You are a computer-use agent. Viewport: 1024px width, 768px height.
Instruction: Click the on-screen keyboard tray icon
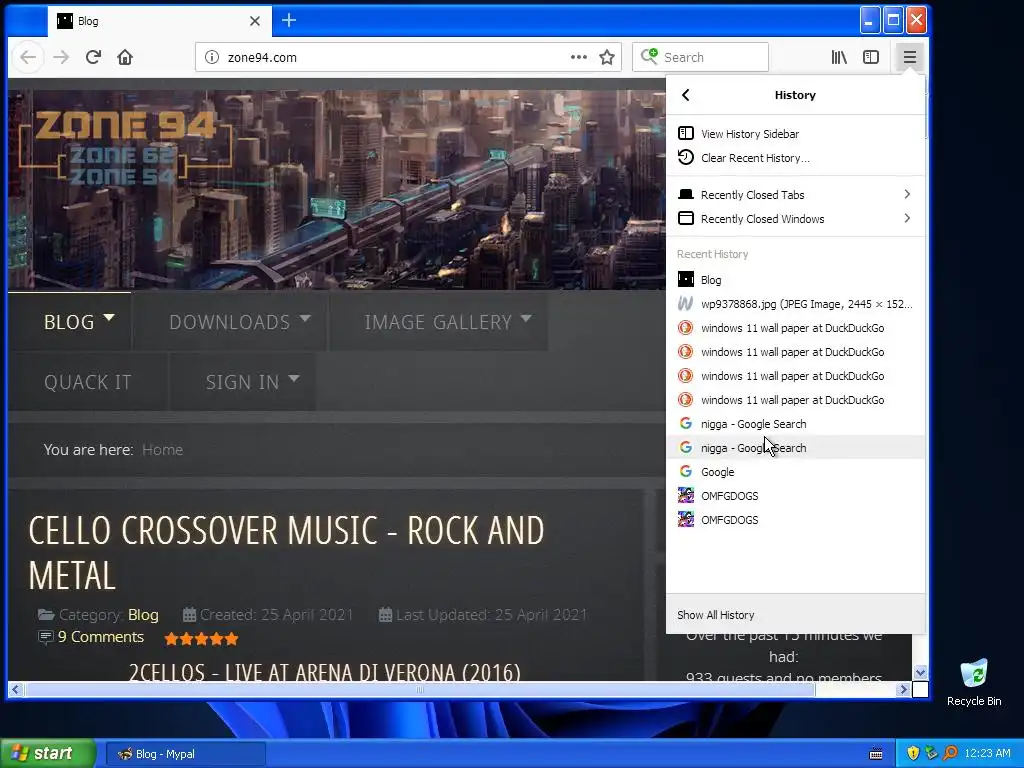876,754
